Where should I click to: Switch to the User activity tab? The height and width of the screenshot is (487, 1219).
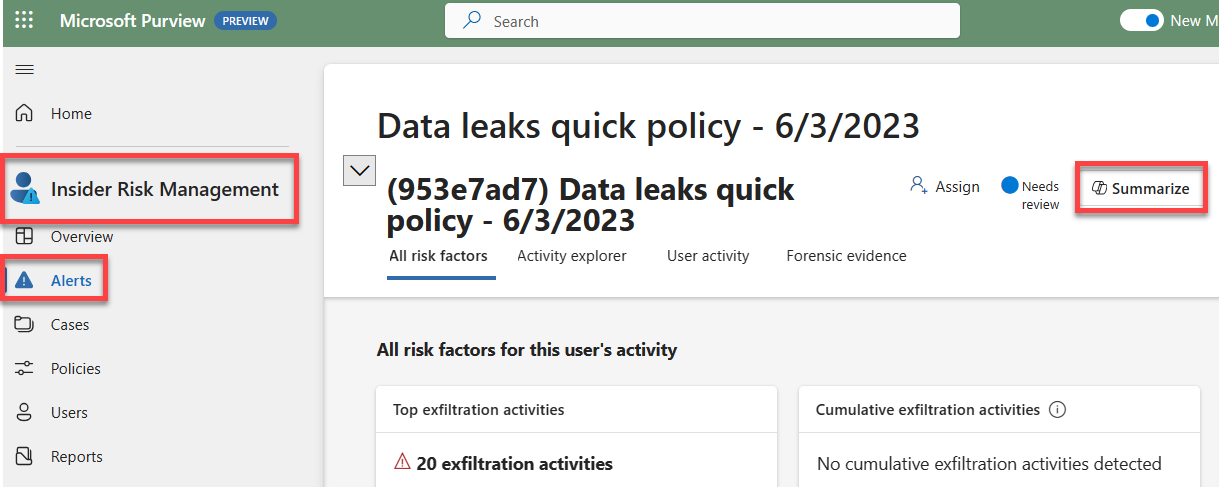point(708,256)
